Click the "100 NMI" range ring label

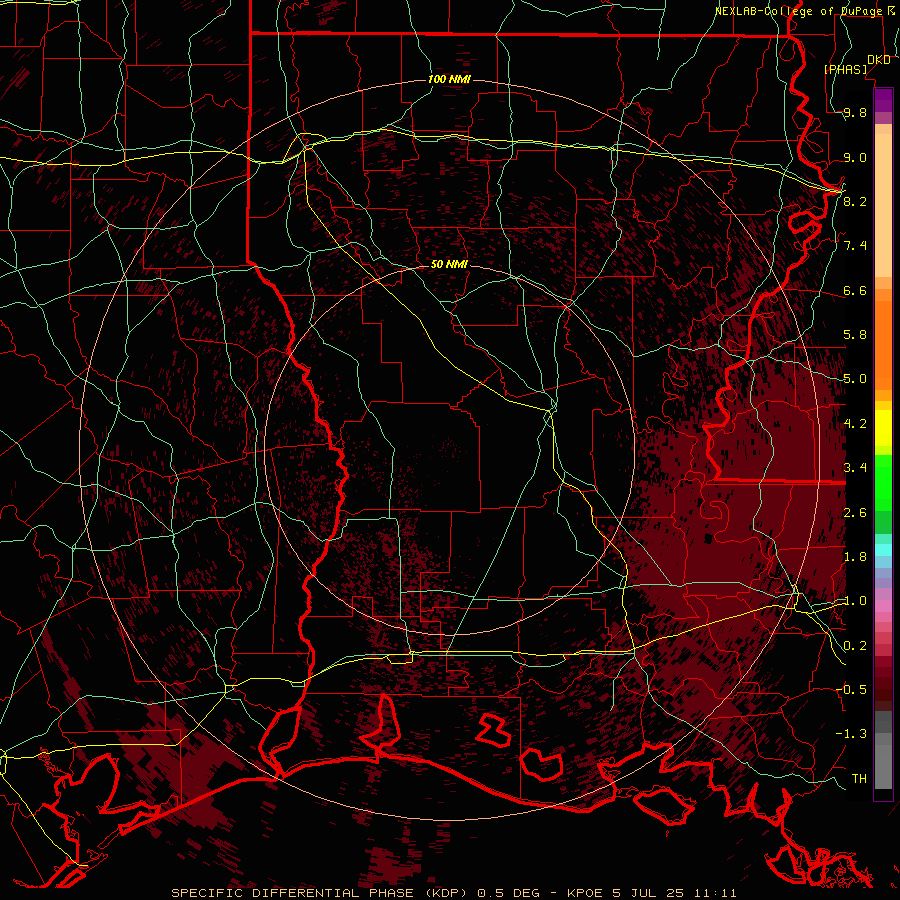[x=449, y=79]
